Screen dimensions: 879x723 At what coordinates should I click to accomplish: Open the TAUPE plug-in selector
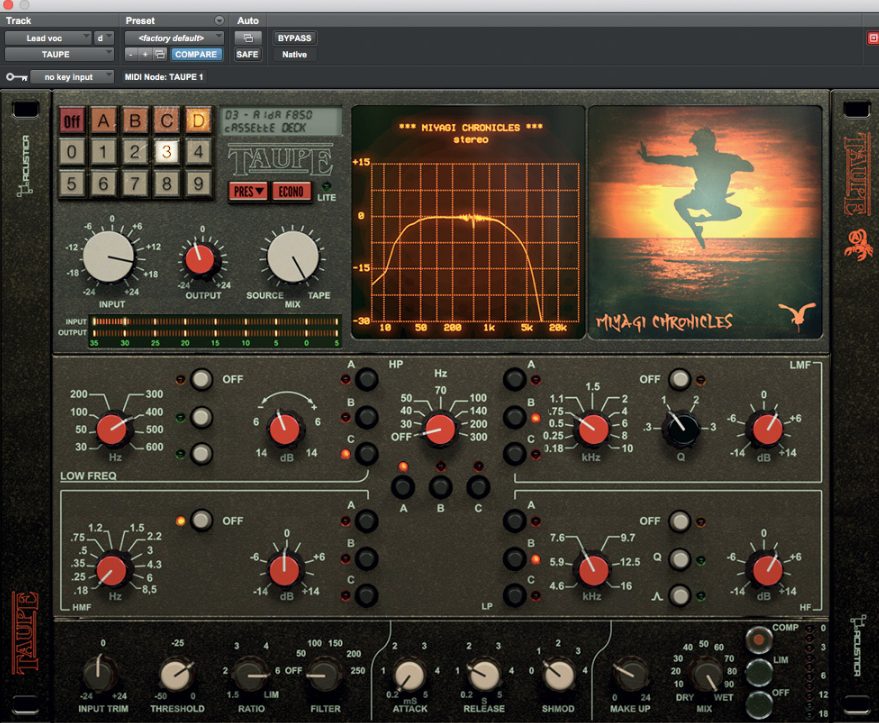tap(59, 54)
